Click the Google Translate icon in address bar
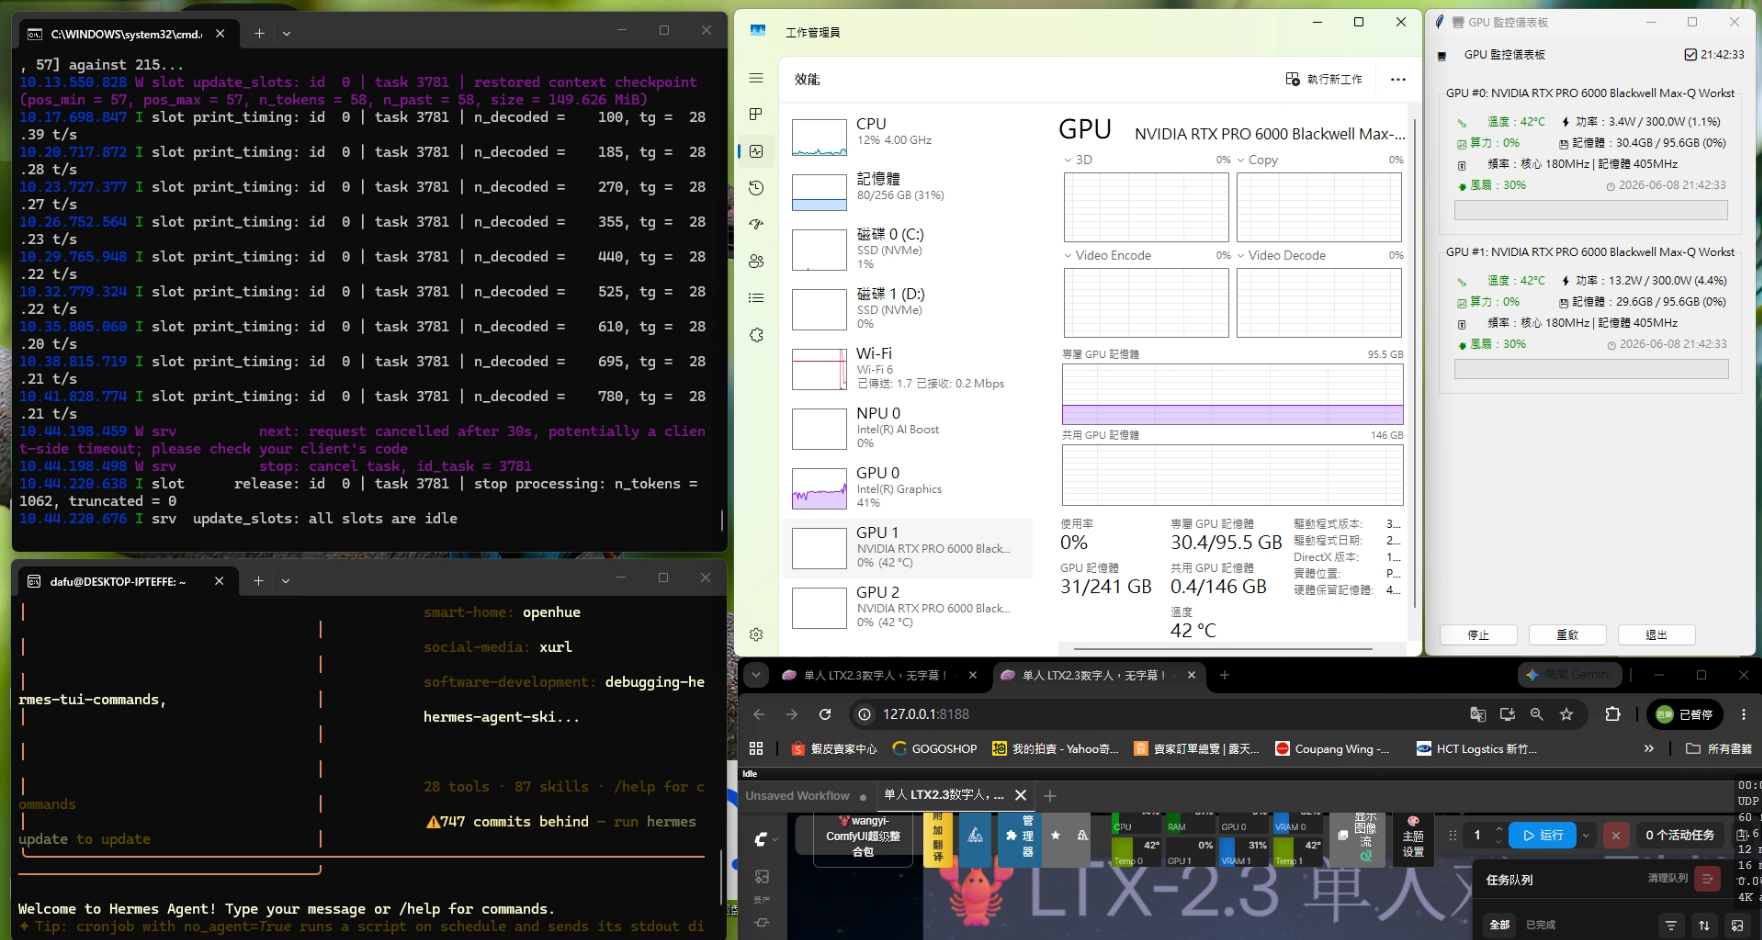Image resolution: width=1762 pixels, height=940 pixels. click(1478, 714)
